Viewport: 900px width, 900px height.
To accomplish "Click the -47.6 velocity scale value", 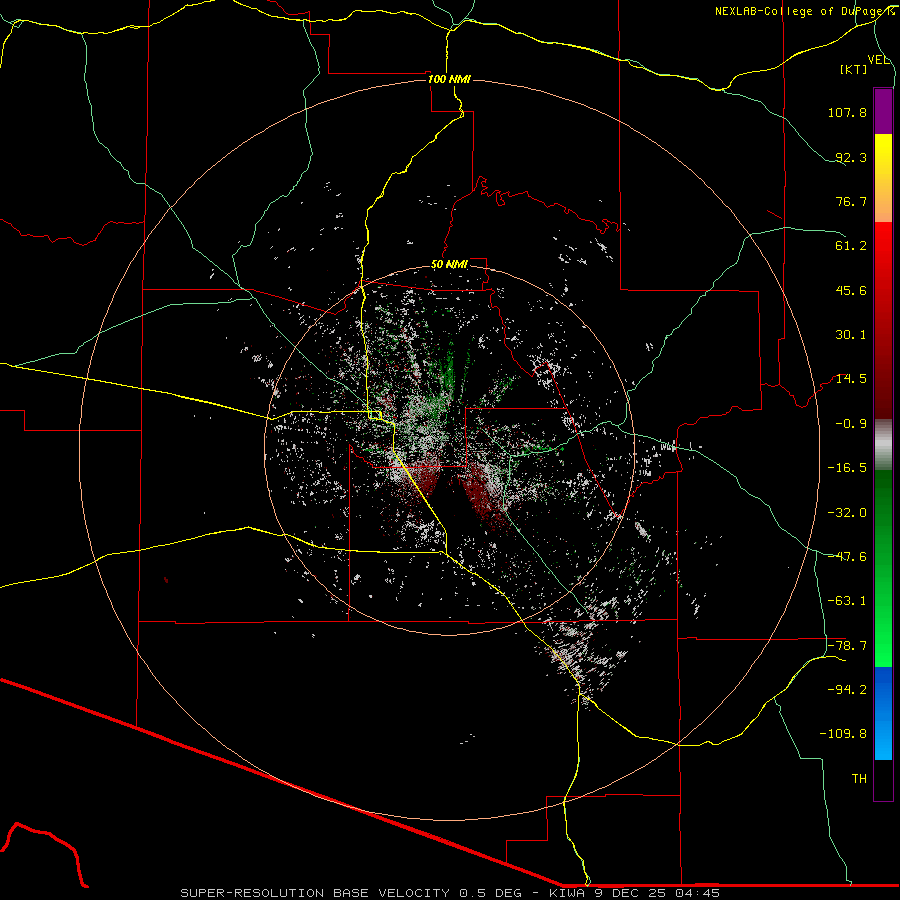I will [x=847, y=557].
